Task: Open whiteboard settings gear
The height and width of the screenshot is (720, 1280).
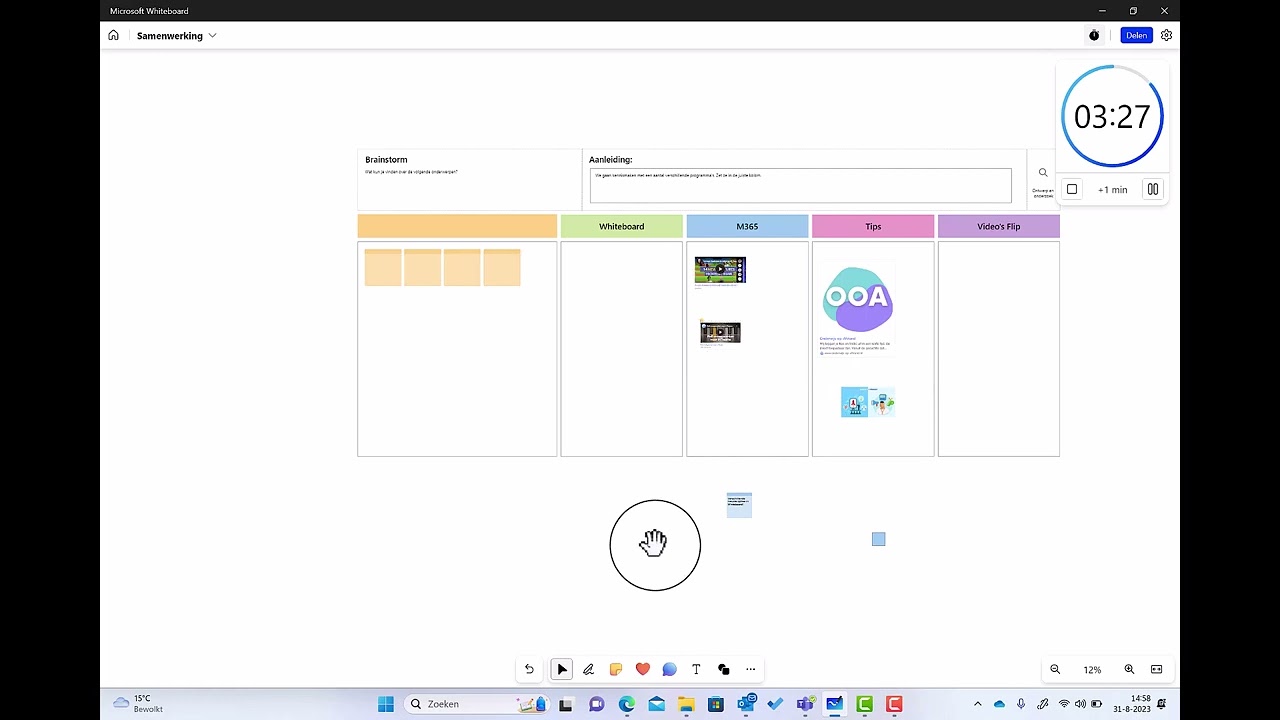Action: tap(1166, 35)
